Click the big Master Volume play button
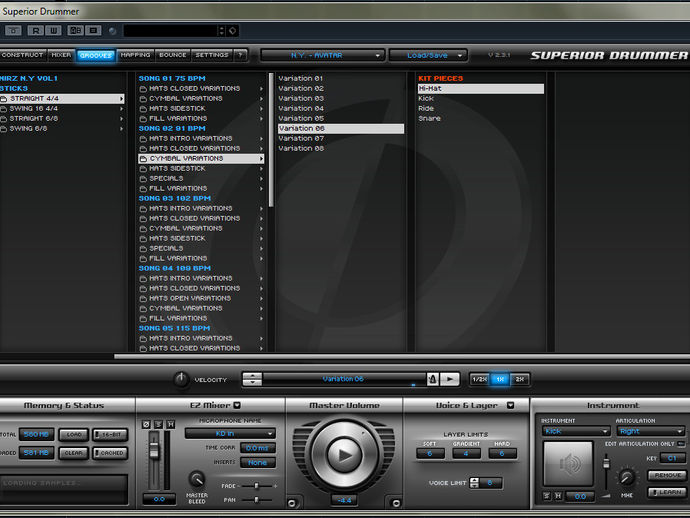Screen dimensions: 690x518 pos(344,455)
